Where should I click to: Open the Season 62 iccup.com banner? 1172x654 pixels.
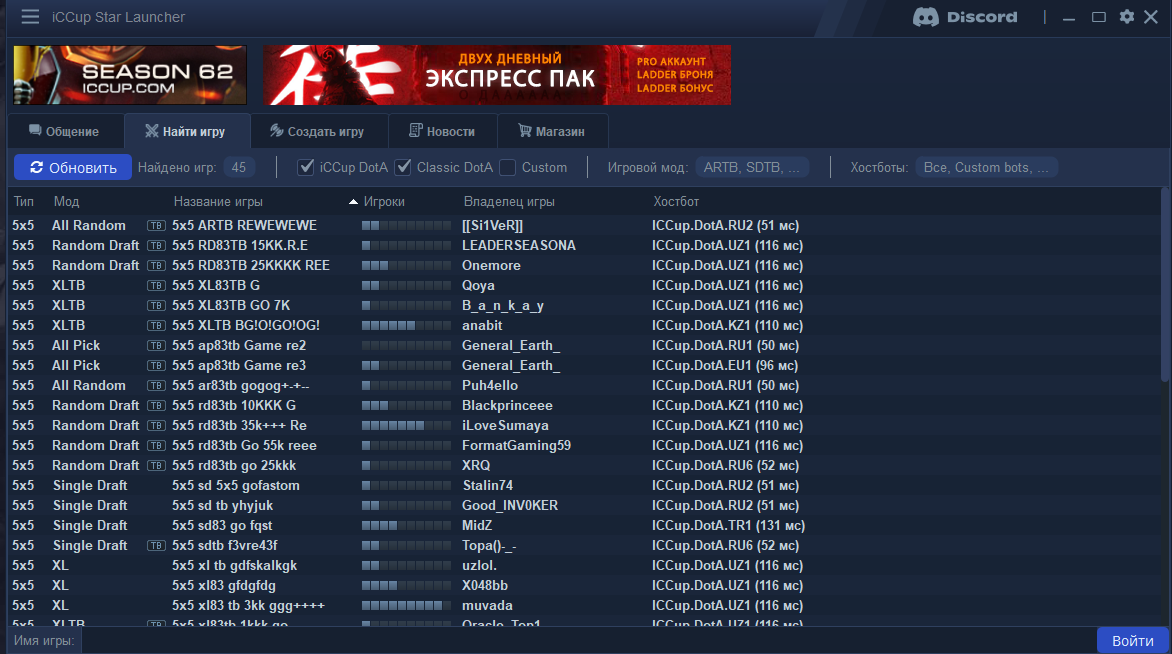tap(130, 75)
